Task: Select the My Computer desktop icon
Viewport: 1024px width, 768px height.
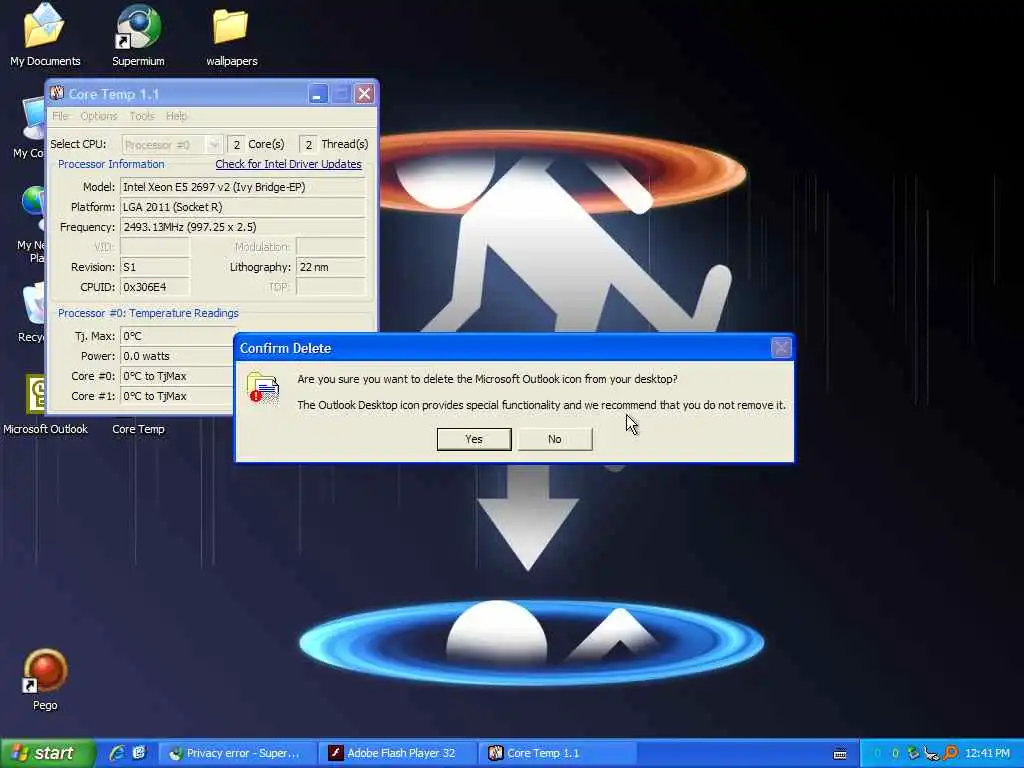Action: (29, 127)
